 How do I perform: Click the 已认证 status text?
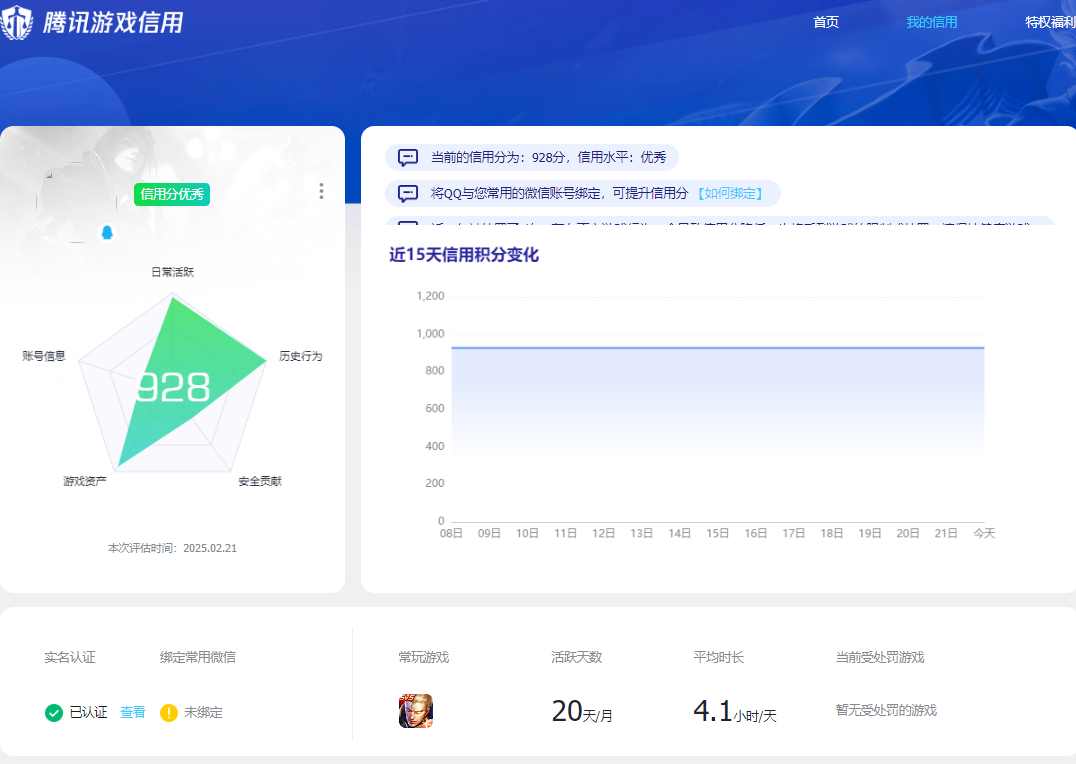(88, 713)
